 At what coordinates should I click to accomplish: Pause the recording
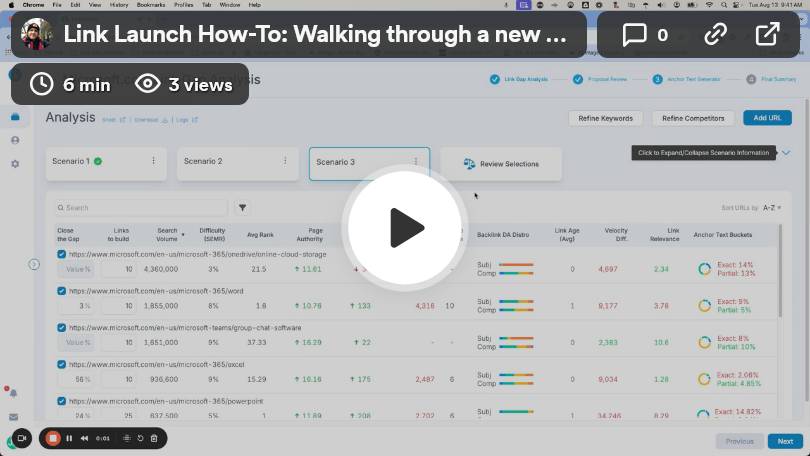point(69,438)
